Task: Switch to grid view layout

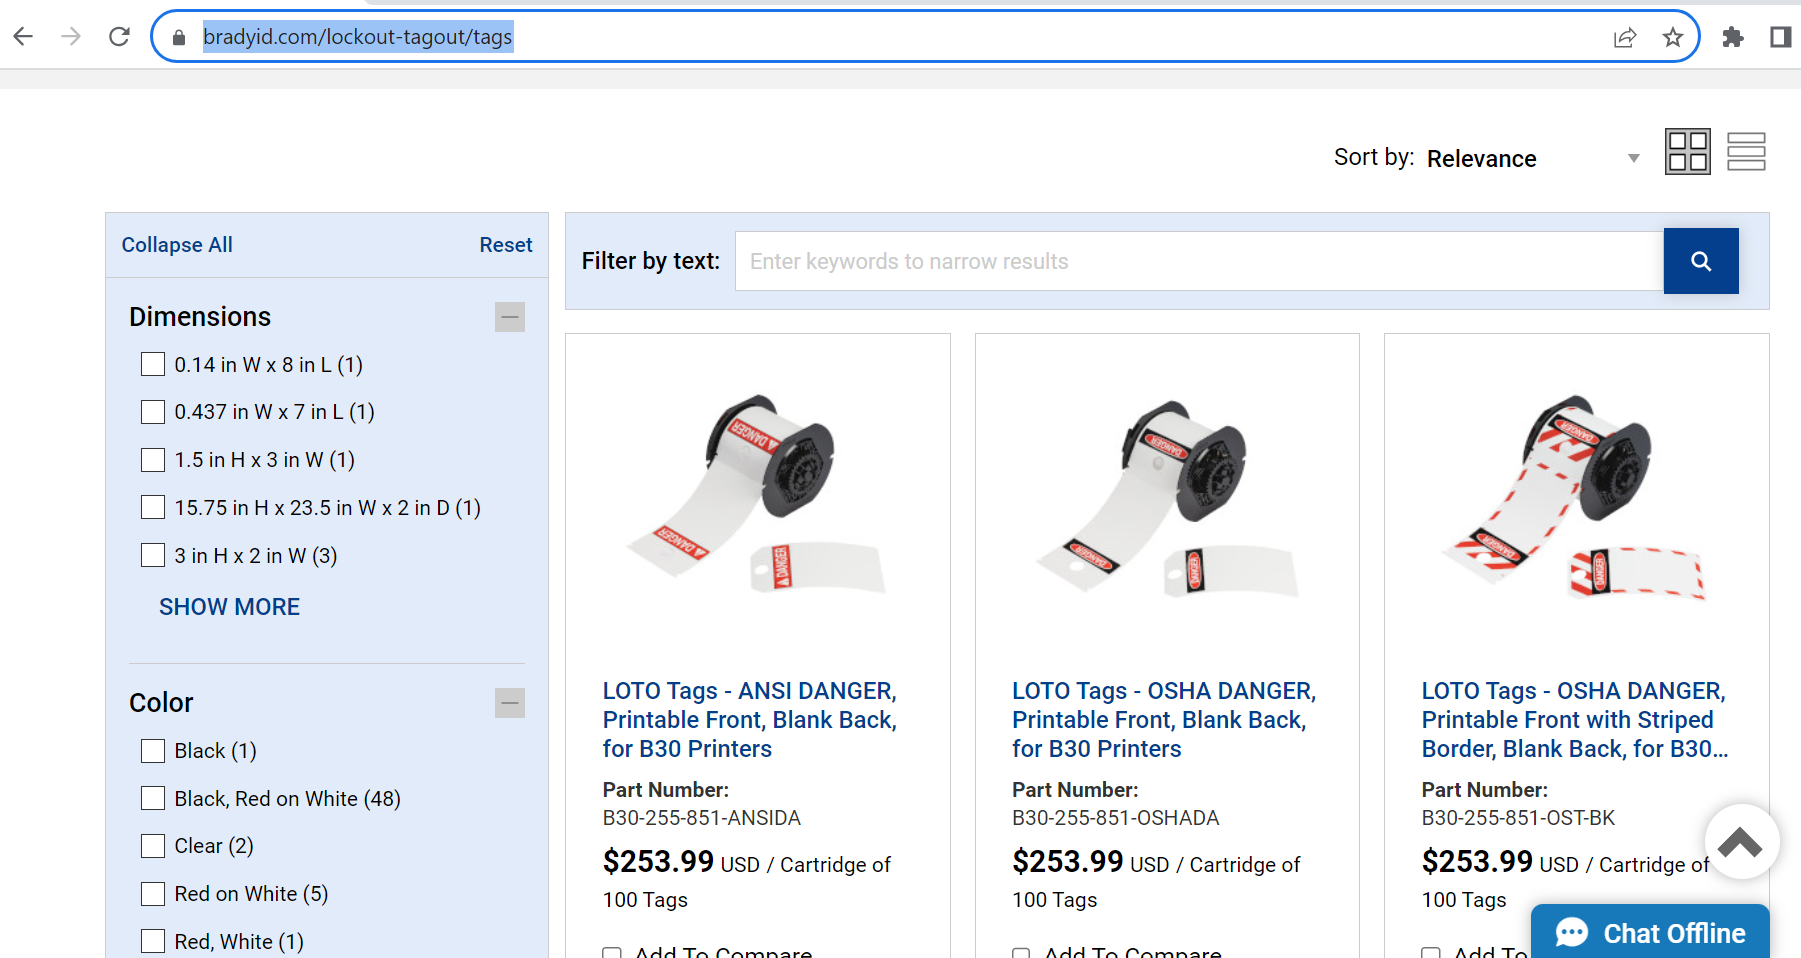Action: coord(1688,152)
